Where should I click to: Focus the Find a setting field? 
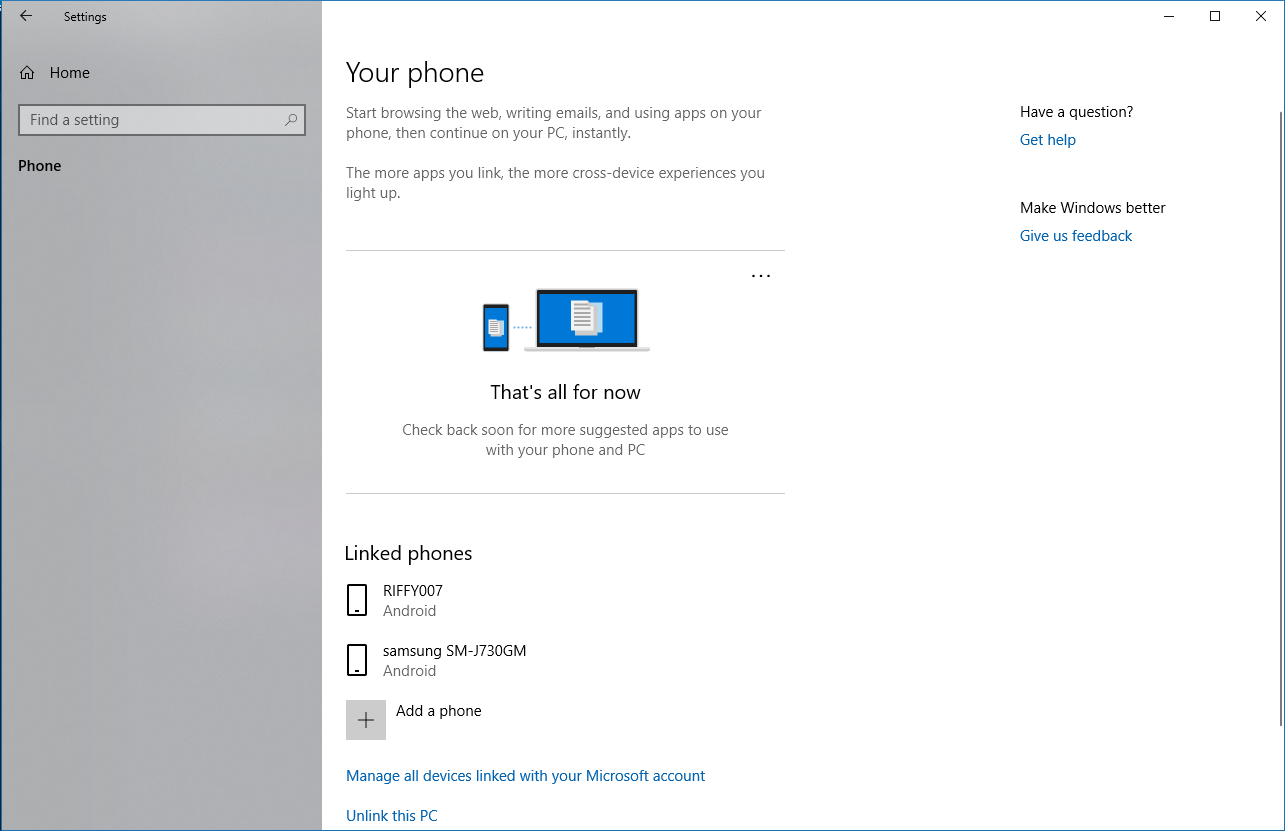(162, 120)
